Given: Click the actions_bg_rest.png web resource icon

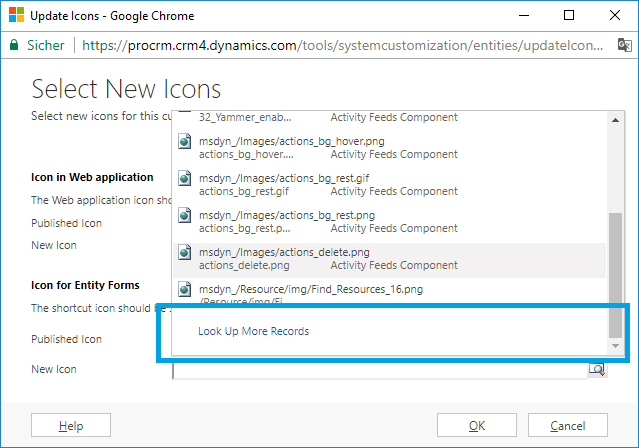Looking at the screenshot, I should [x=184, y=215].
